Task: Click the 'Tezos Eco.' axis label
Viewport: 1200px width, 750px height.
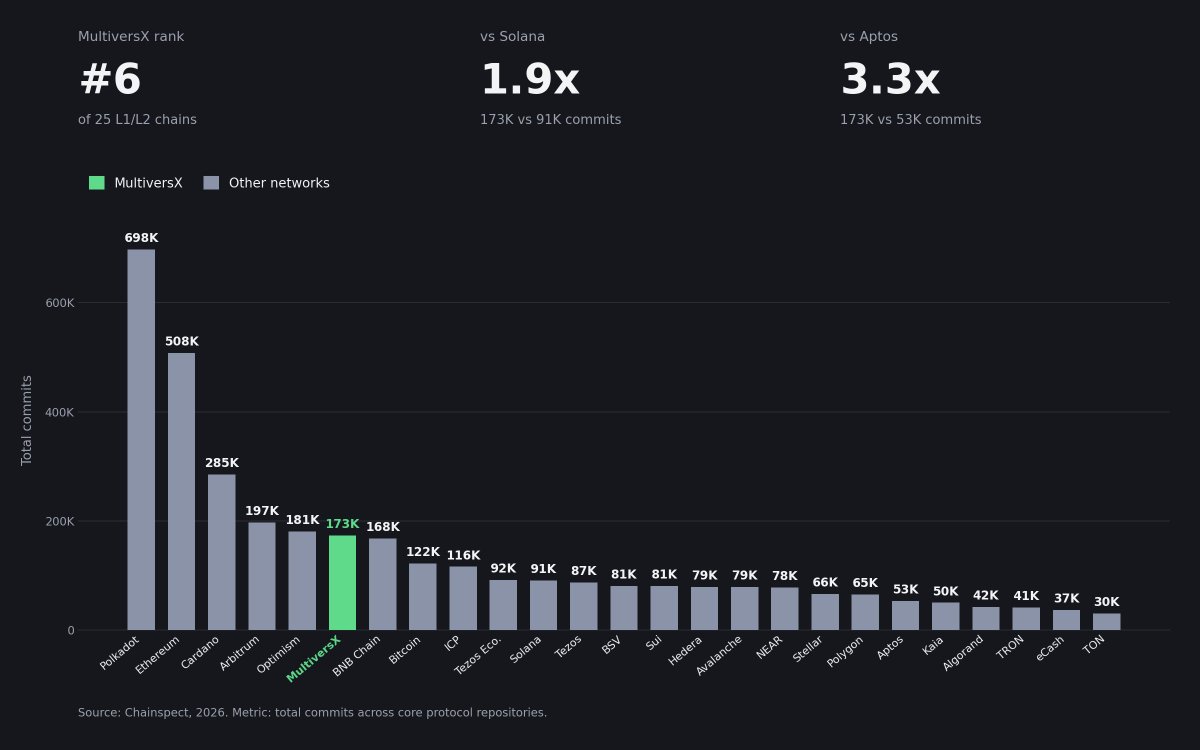Action: click(478, 656)
